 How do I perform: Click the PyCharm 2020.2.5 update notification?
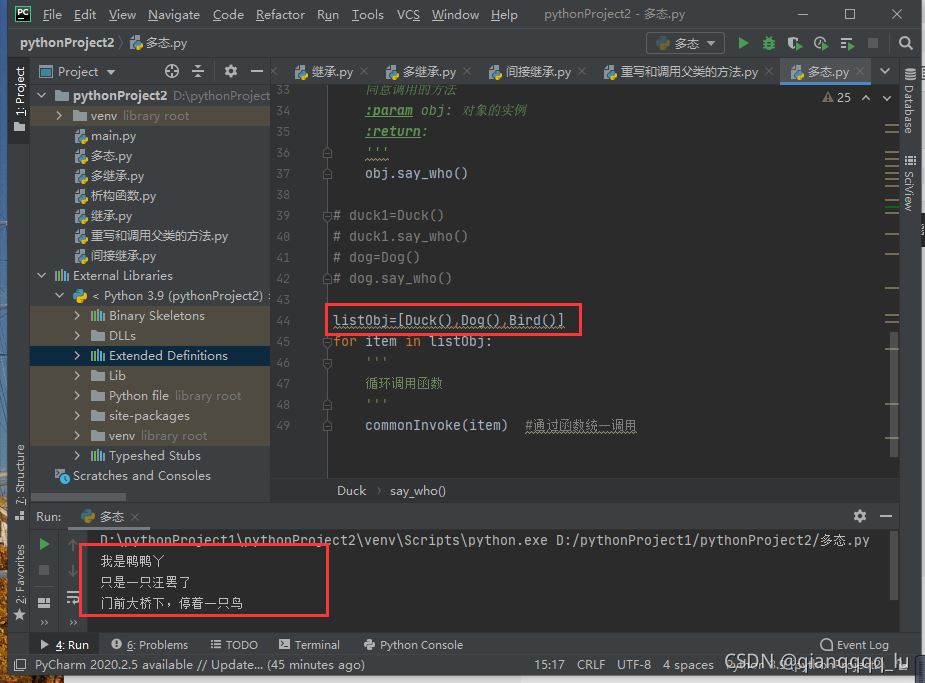(200, 665)
